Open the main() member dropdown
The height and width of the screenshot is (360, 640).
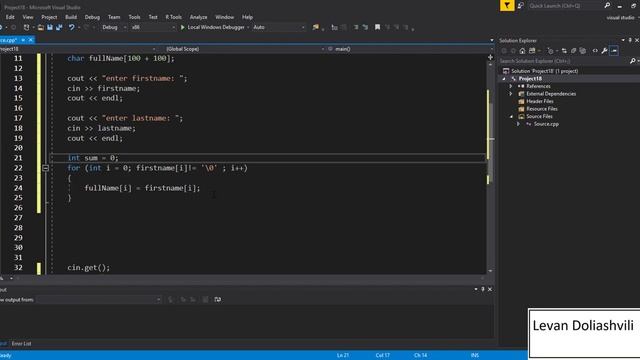[x=410, y=49]
